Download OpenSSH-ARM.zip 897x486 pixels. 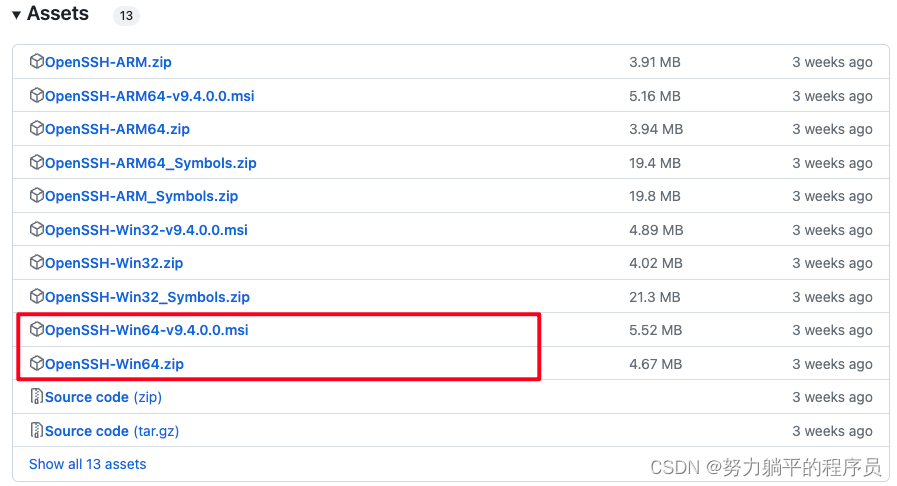108,62
